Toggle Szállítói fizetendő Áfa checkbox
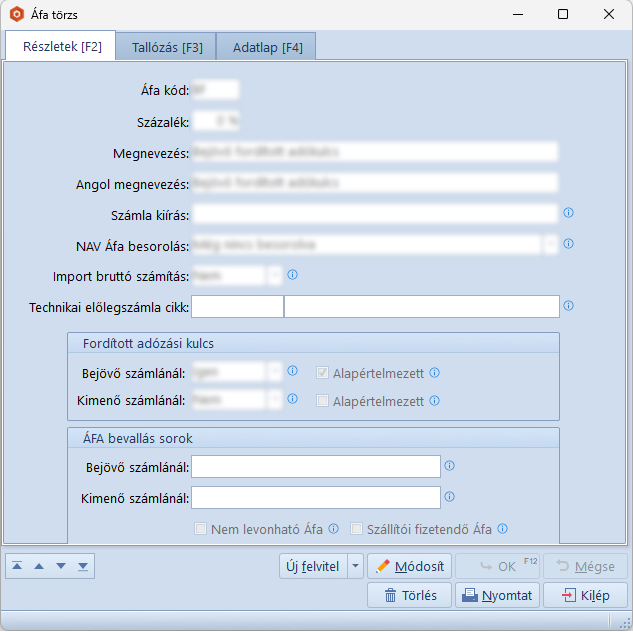This screenshot has height=632, width=633. point(357,529)
